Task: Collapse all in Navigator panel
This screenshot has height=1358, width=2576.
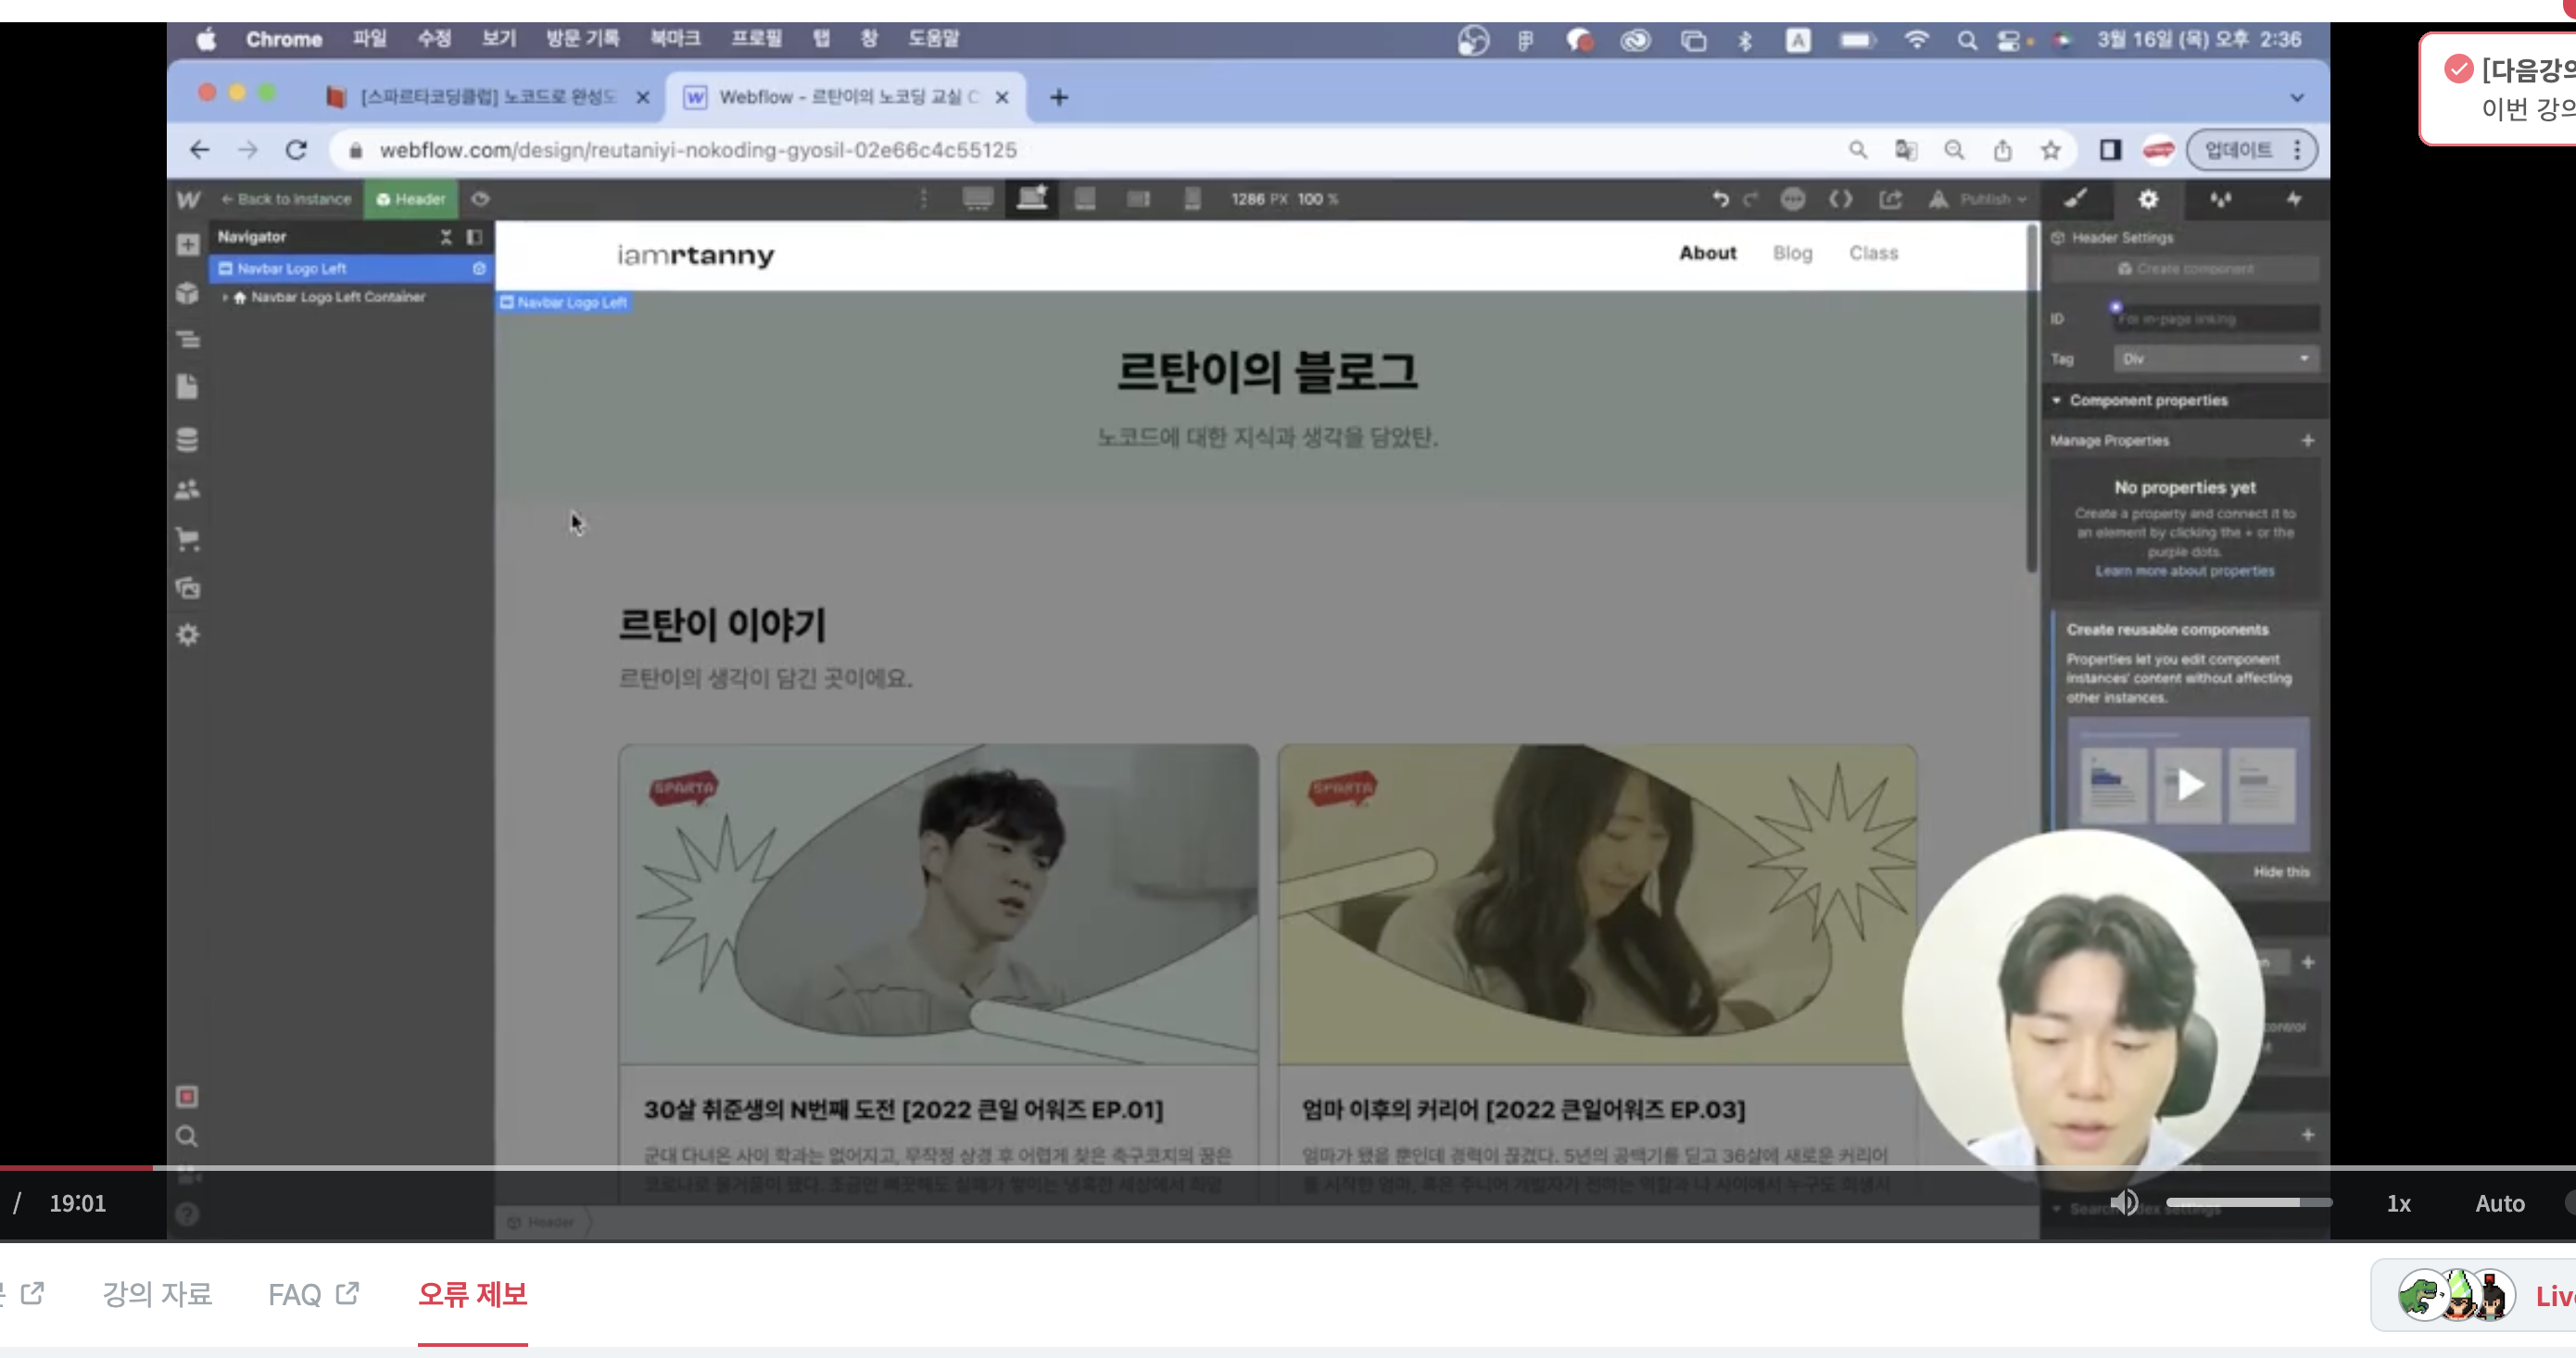Action: 446,237
